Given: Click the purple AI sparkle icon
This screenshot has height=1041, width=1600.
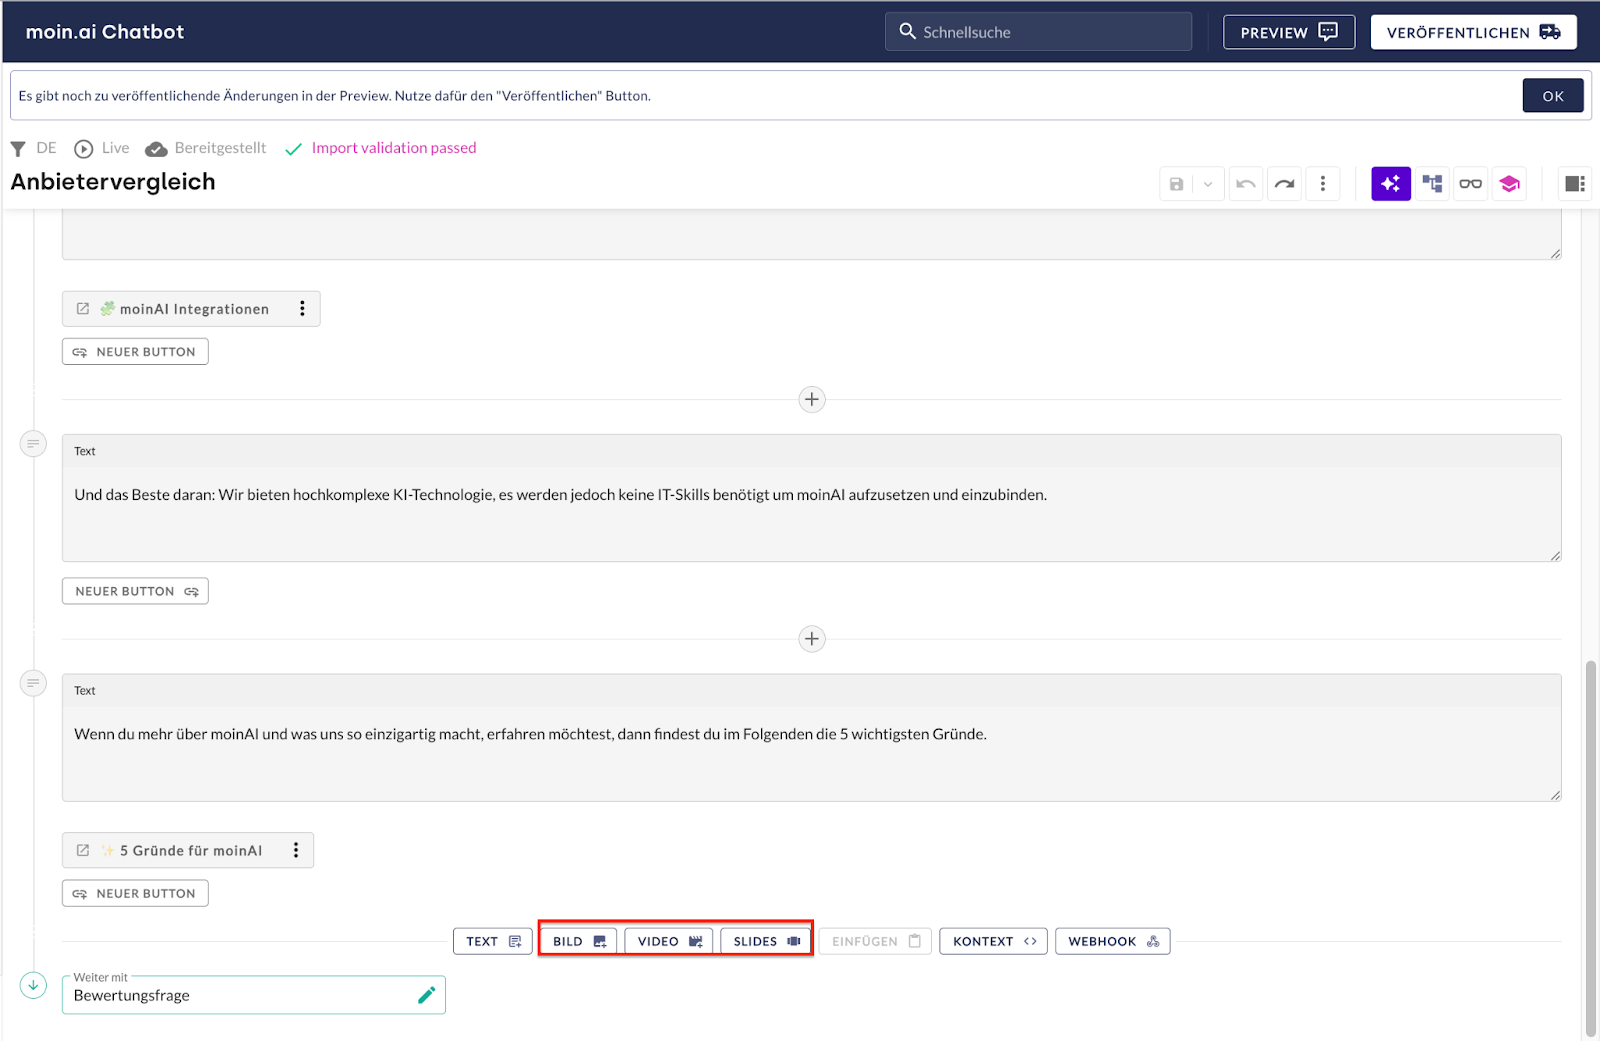Looking at the screenshot, I should coord(1390,184).
